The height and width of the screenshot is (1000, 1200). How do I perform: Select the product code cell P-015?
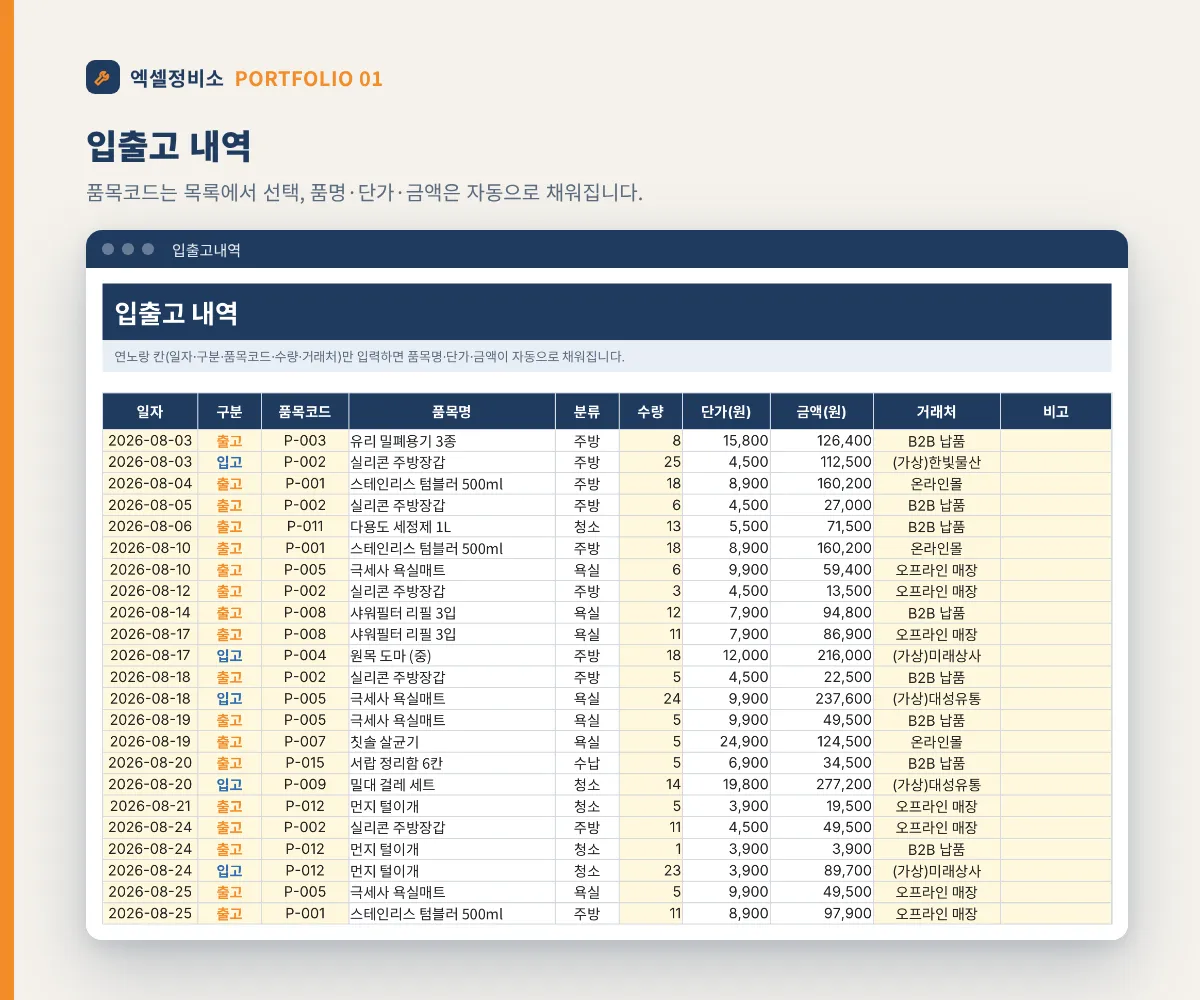[305, 763]
